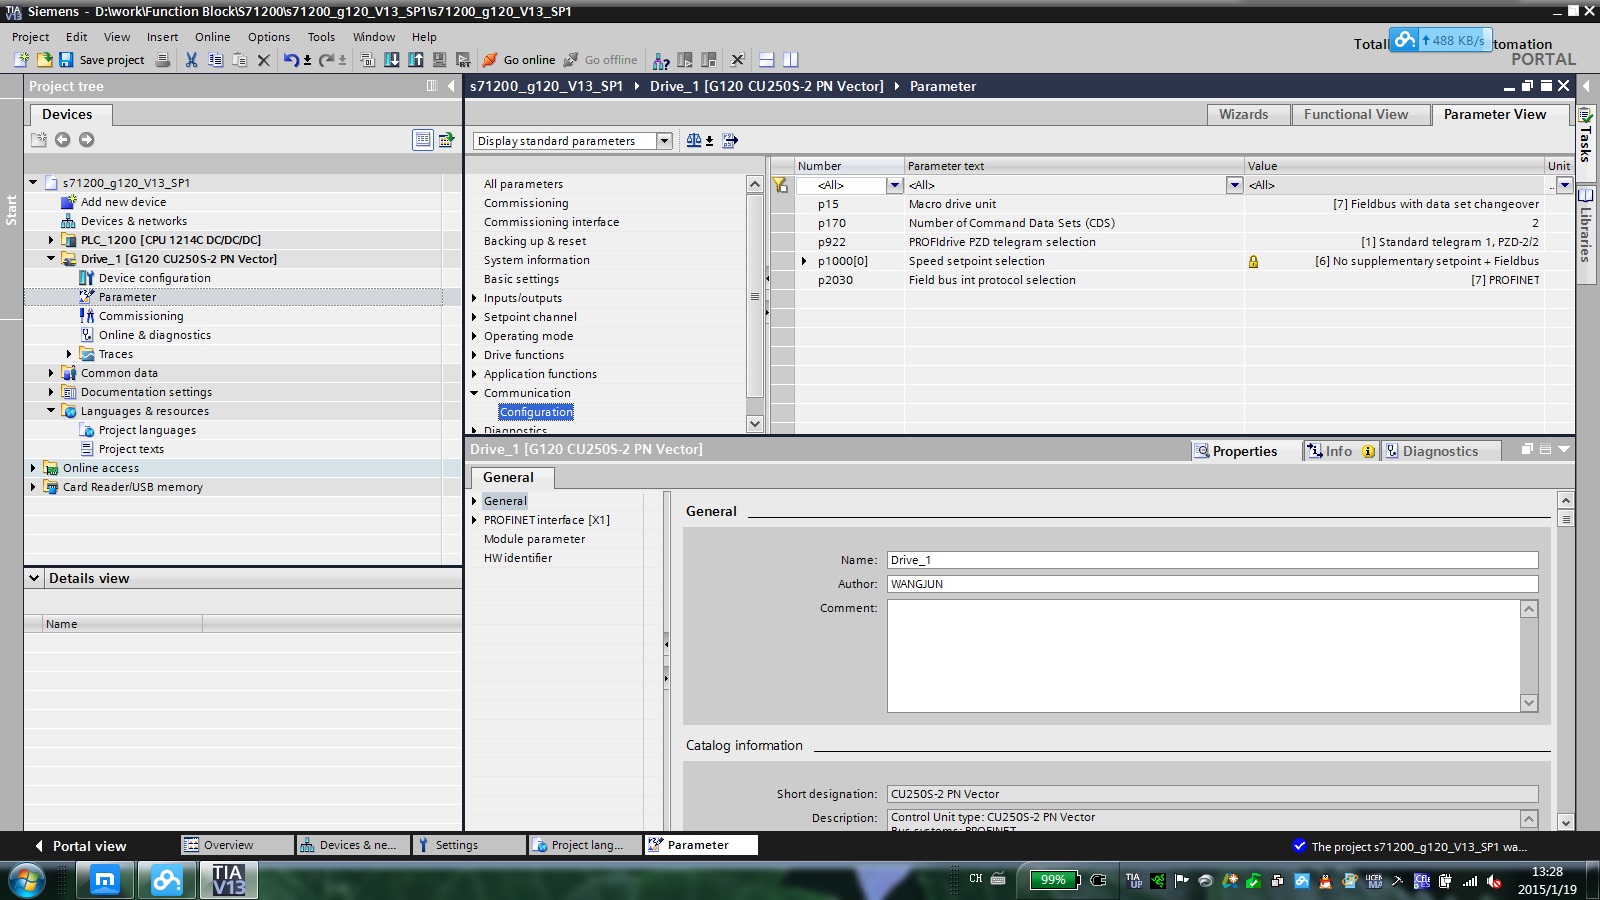This screenshot has height=900, width=1600.
Task: Click the New project toolbar icon
Action: pos(21,60)
